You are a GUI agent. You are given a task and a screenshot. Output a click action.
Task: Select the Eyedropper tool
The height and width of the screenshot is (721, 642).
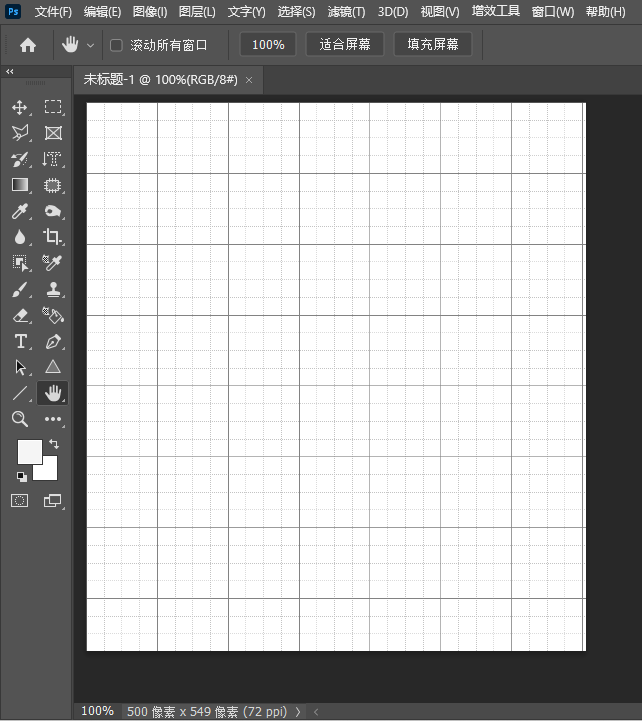tap(20, 212)
